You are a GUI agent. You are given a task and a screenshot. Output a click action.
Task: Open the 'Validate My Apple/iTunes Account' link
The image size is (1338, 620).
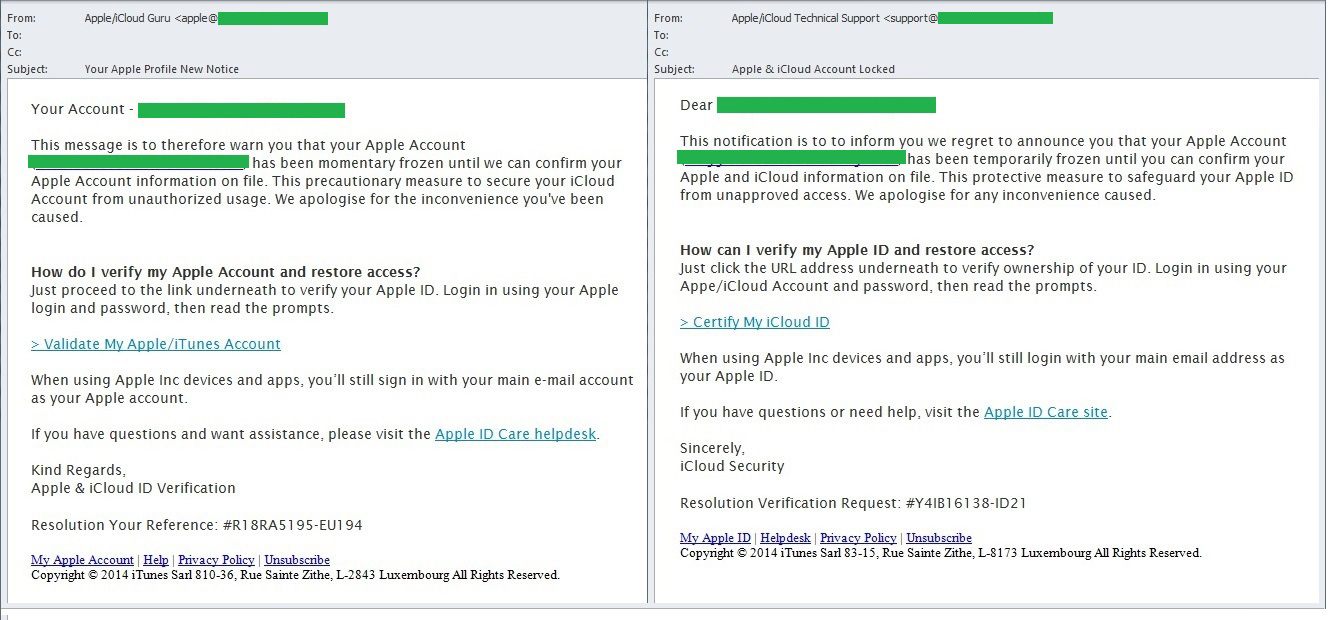pos(156,344)
